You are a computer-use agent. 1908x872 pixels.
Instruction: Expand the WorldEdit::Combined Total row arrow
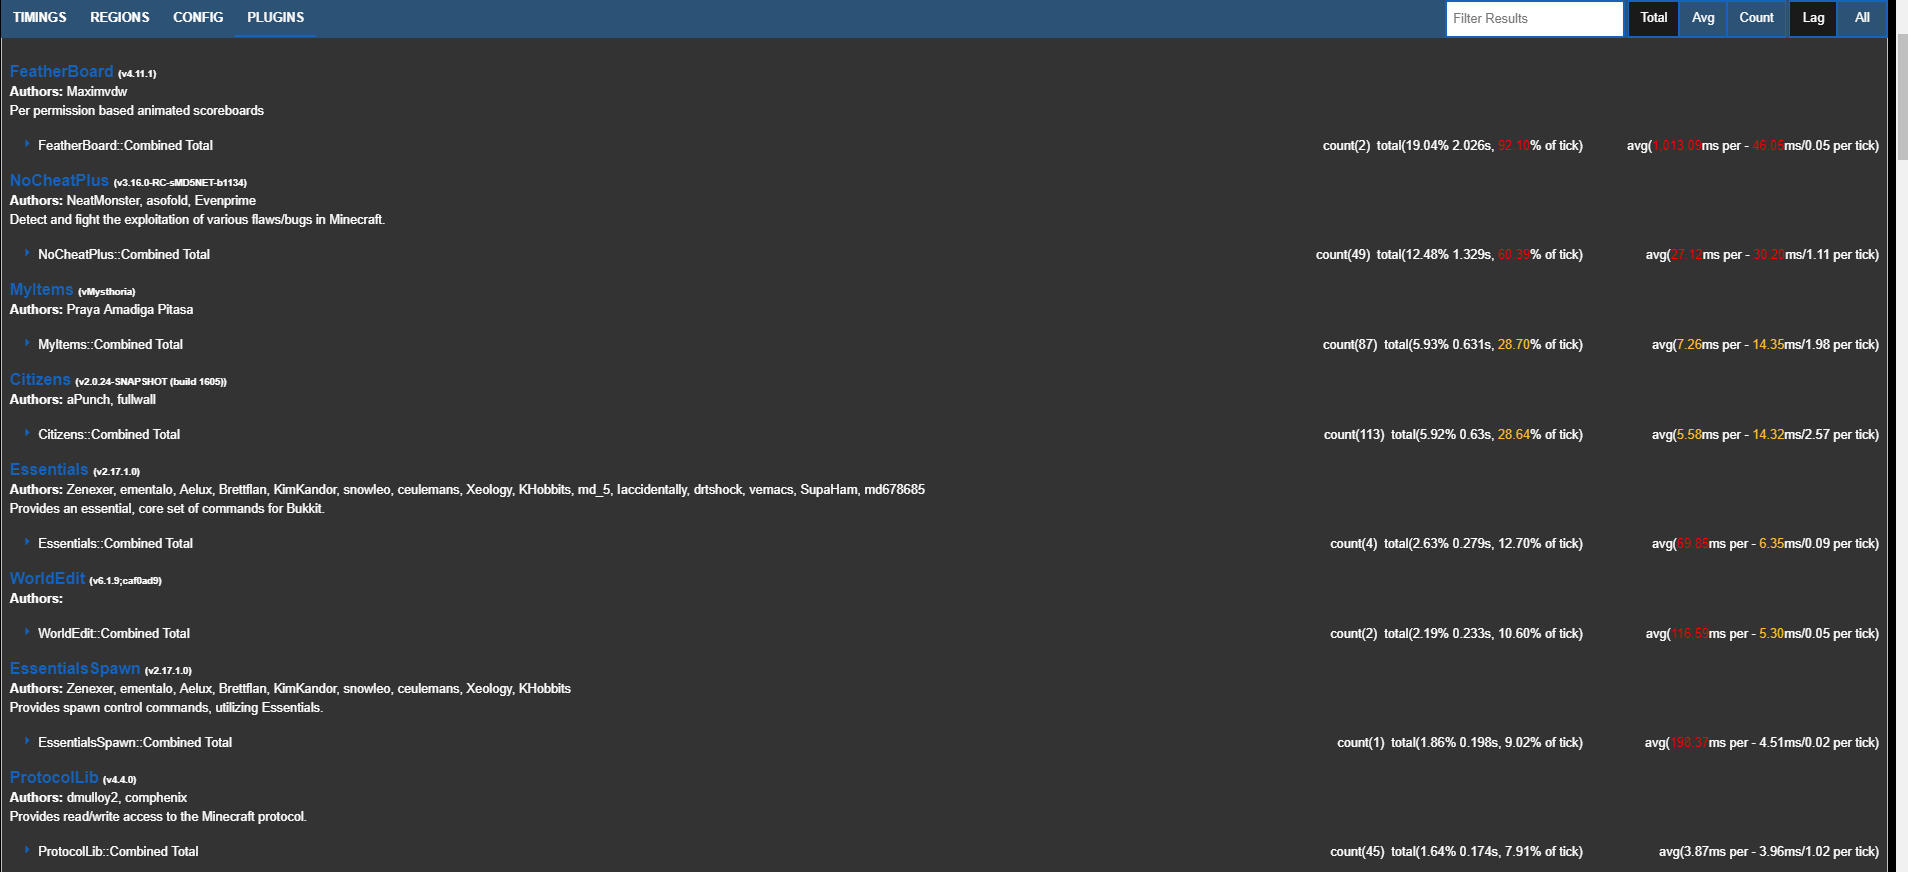[27, 633]
